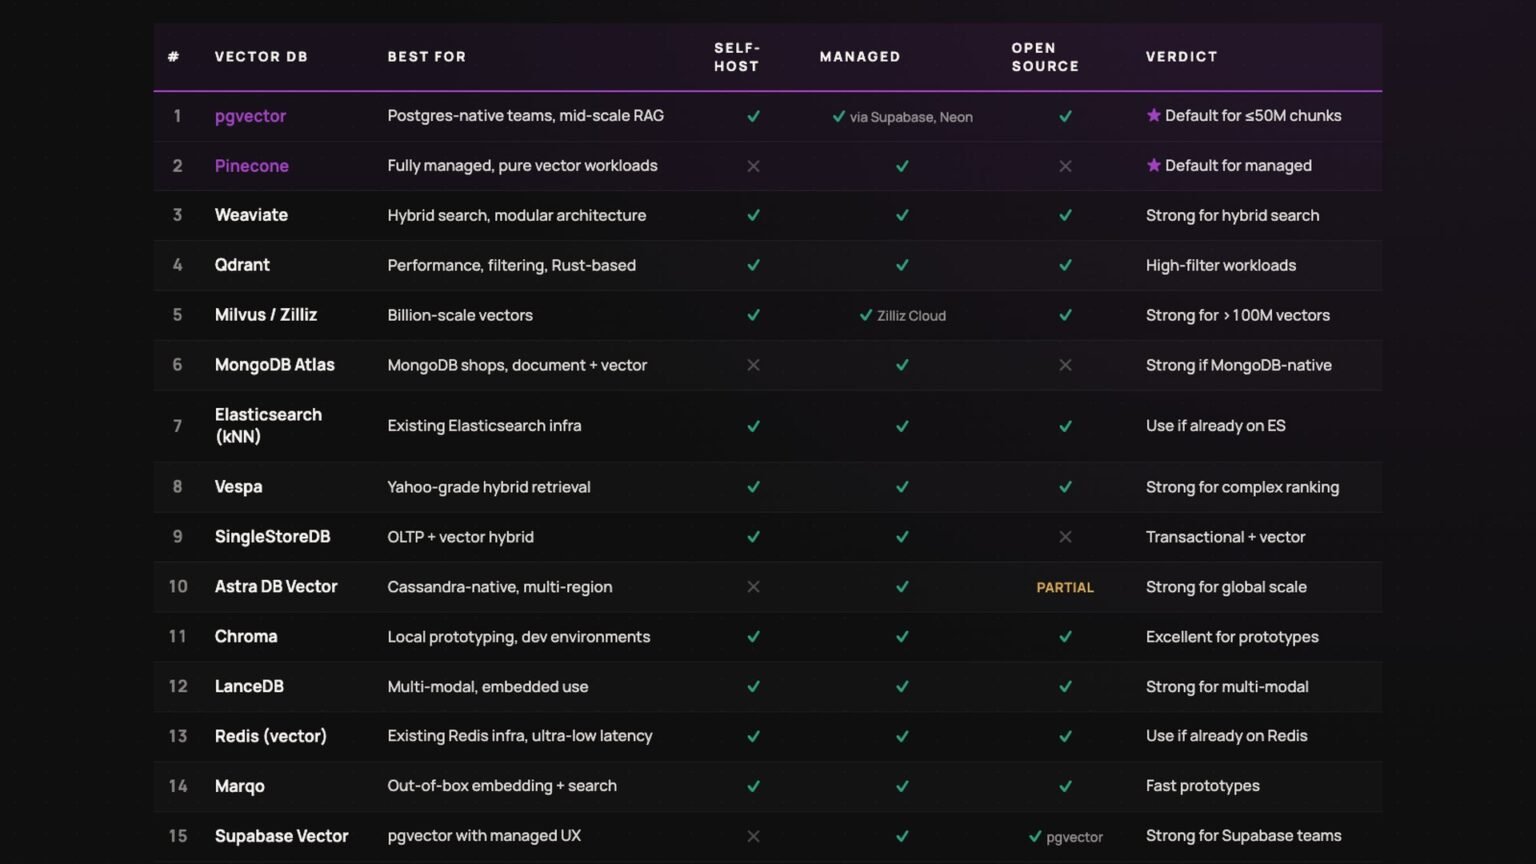Click the Zilliz Cloud managed checkmark
The height and width of the screenshot is (864, 1536).
pyautogui.click(x=866, y=315)
